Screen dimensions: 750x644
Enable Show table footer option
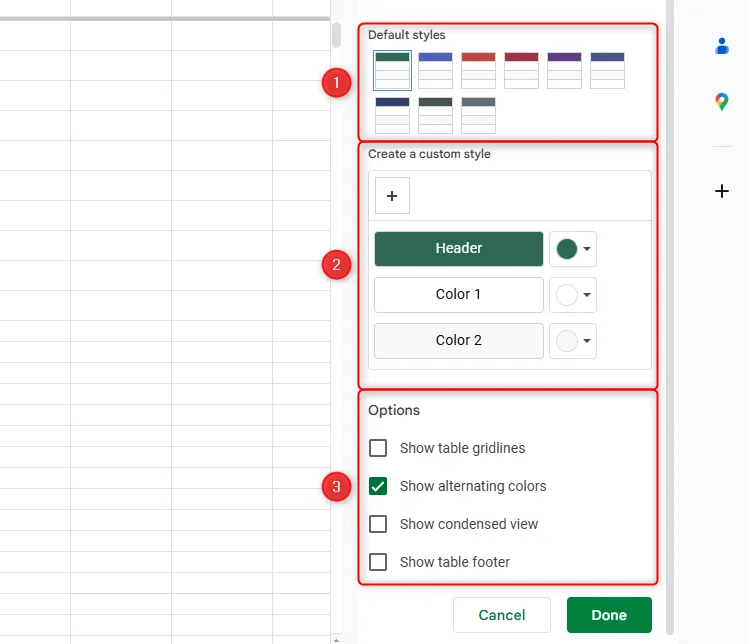coord(378,562)
